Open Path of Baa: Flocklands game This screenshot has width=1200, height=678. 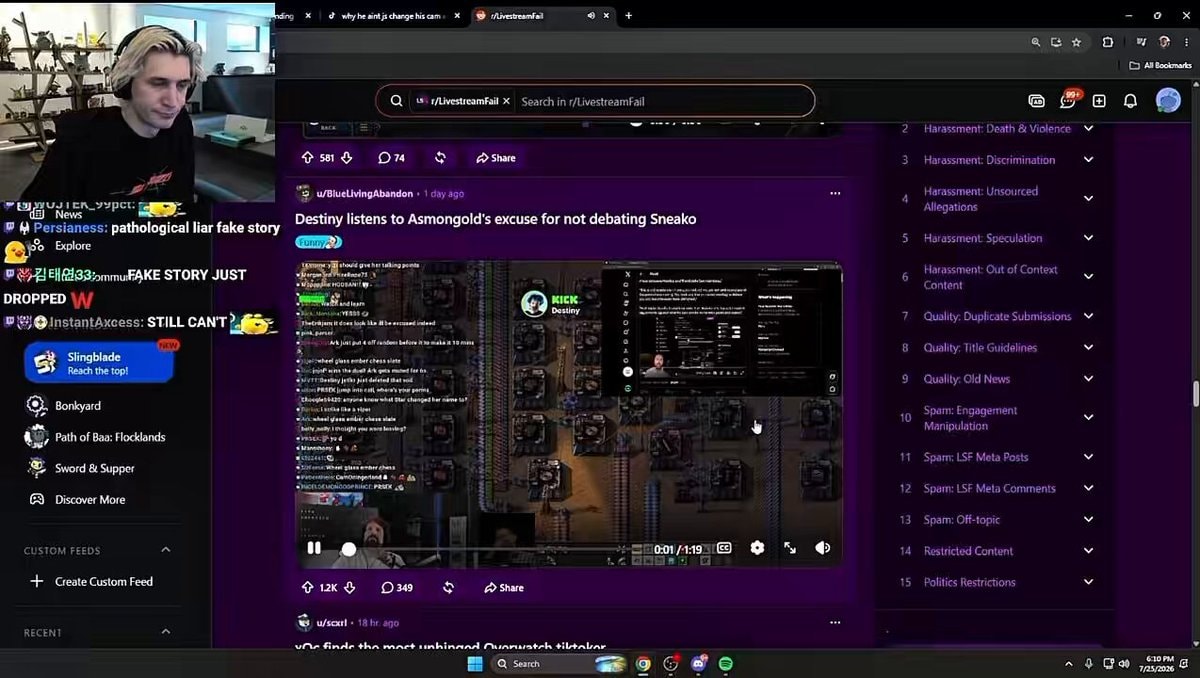point(96,437)
